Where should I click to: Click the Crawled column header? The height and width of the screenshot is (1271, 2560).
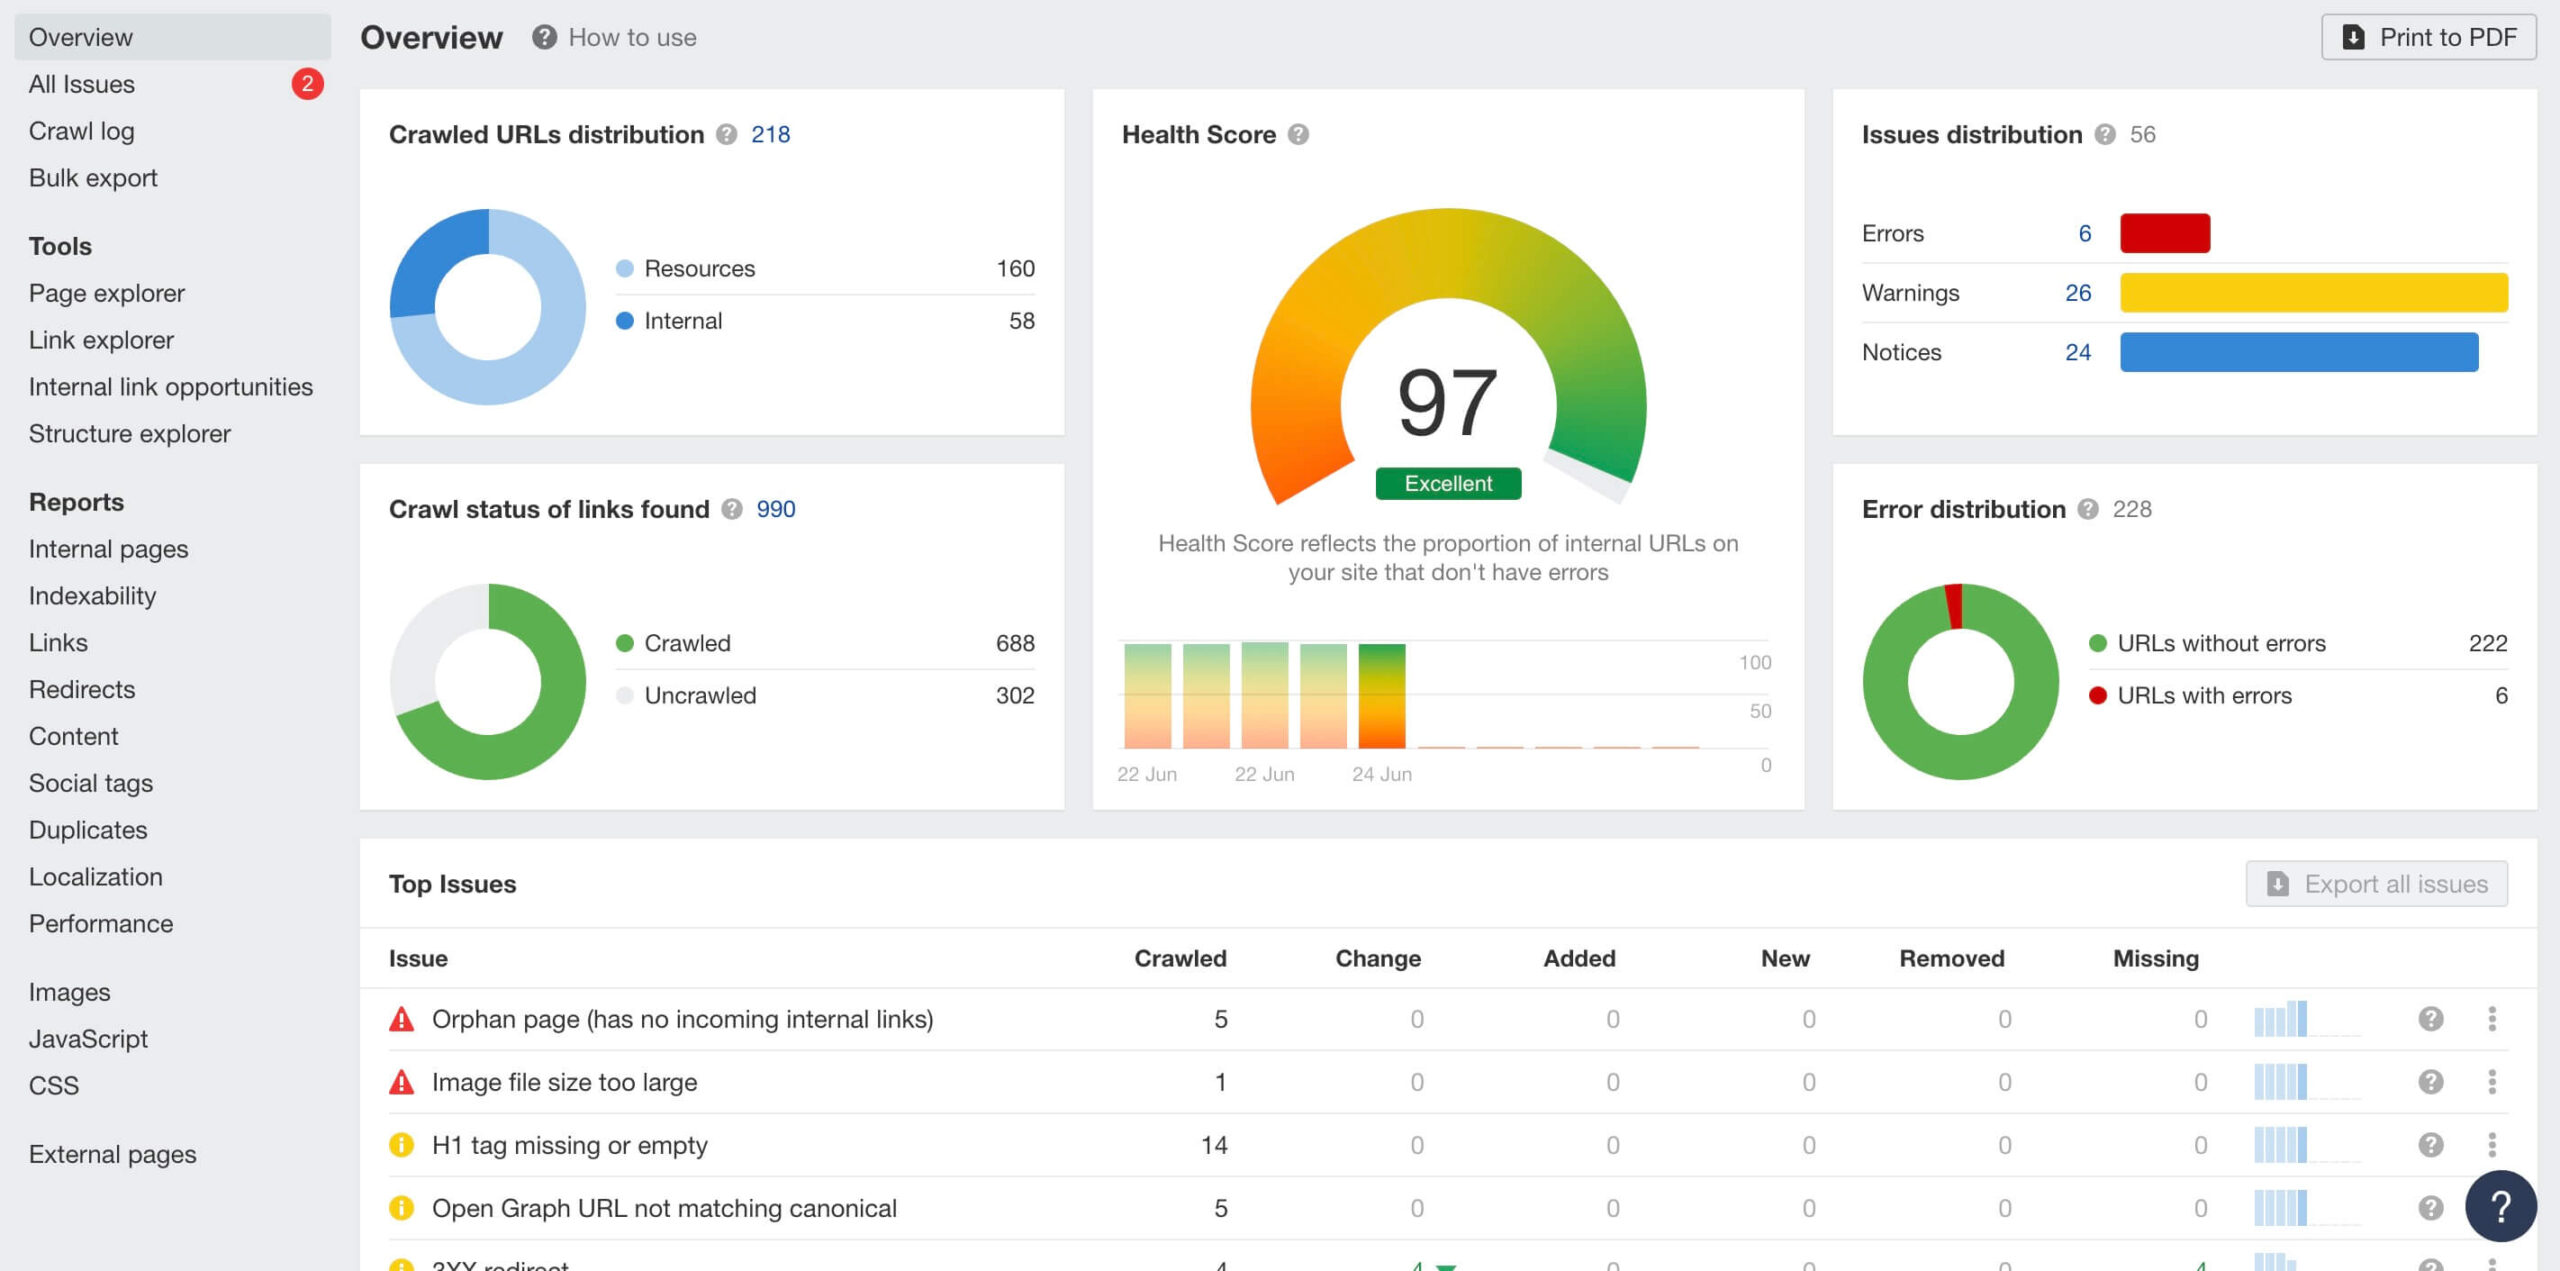coord(1180,958)
